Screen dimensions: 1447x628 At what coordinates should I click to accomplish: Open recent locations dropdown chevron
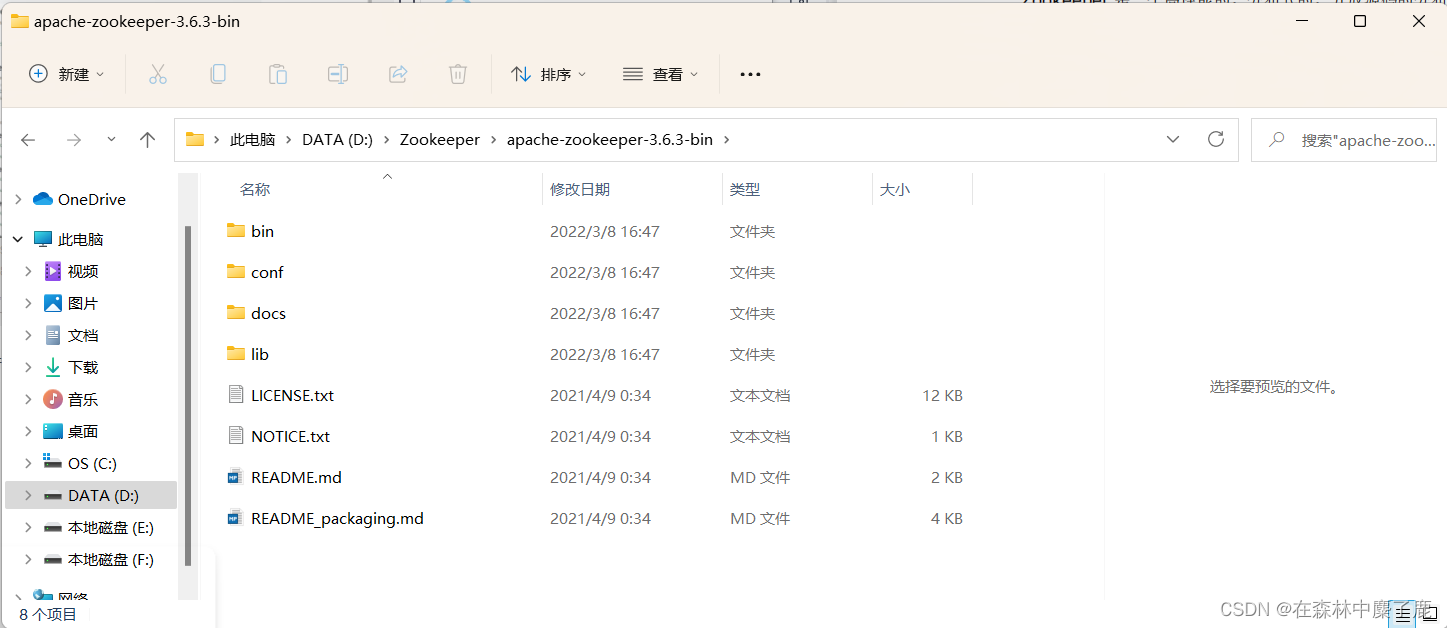[111, 140]
